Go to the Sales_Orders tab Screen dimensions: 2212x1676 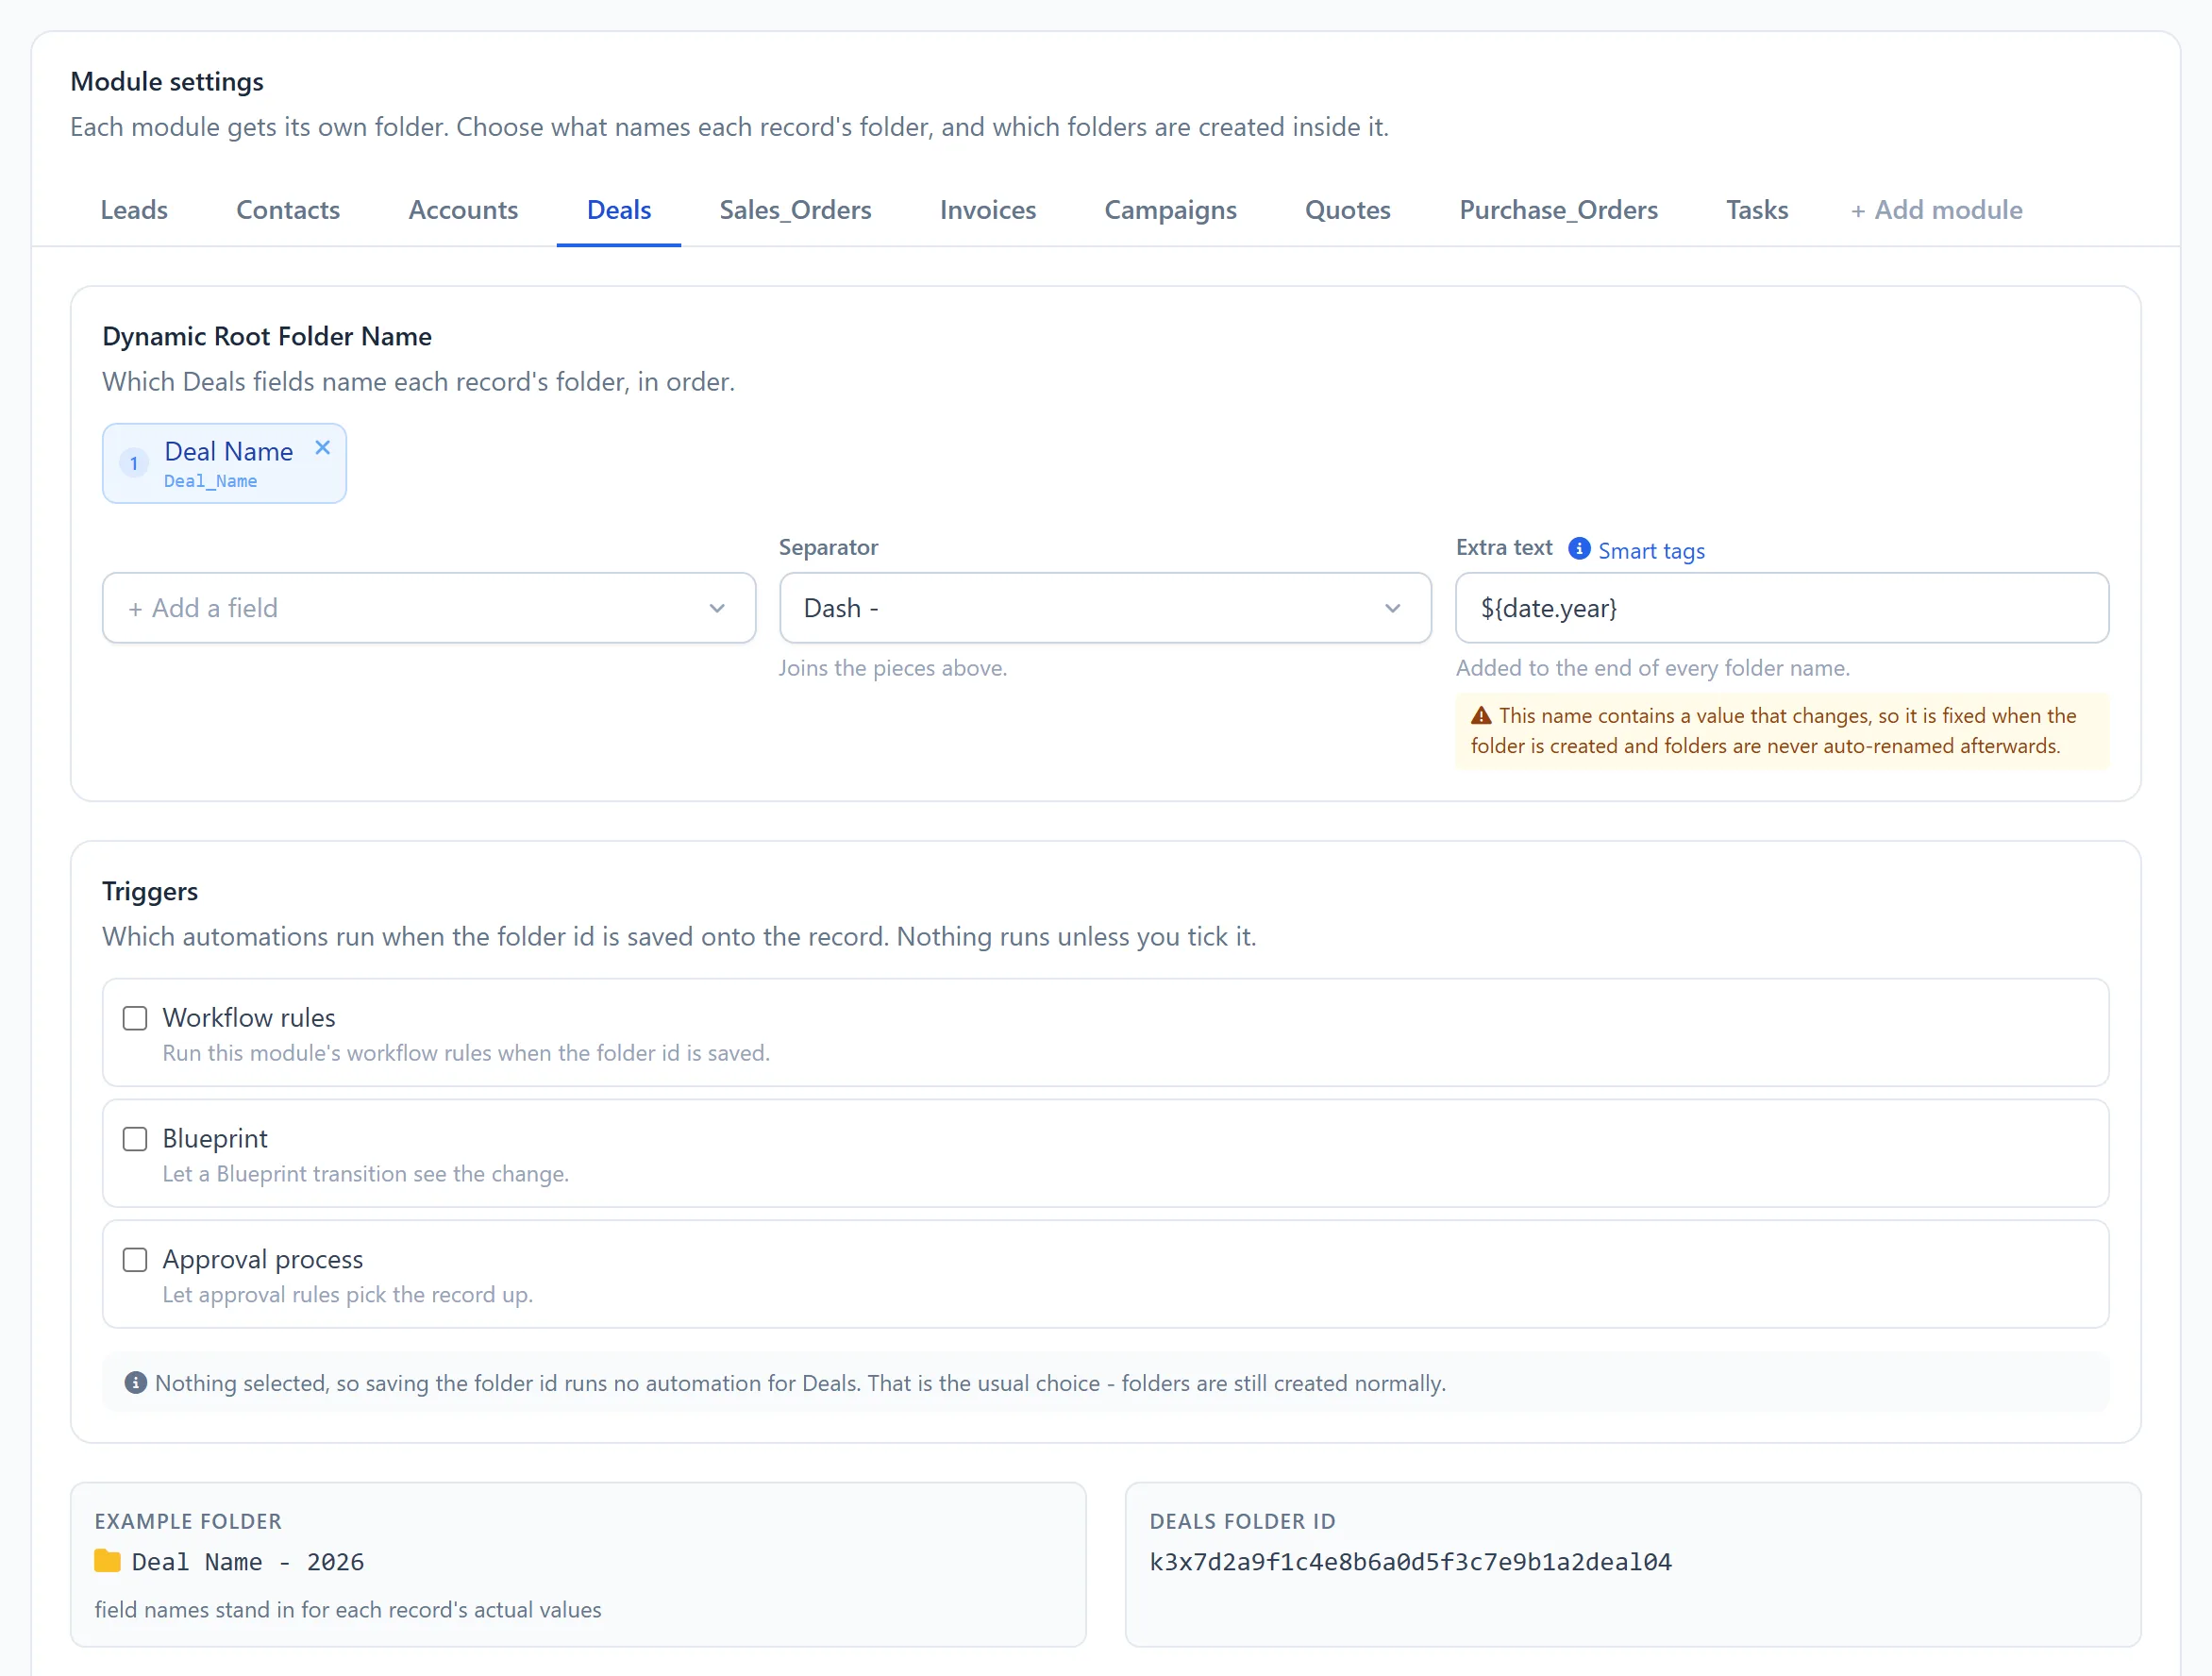(x=795, y=210)
